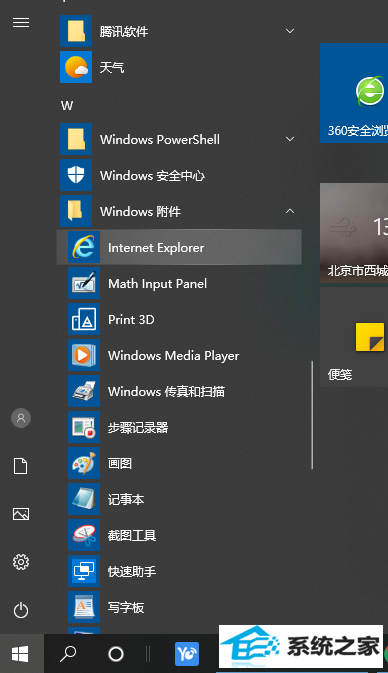Expand the hamburger menu at top left
The width and height of the screenshot is (388, 673).
point(21,22)
